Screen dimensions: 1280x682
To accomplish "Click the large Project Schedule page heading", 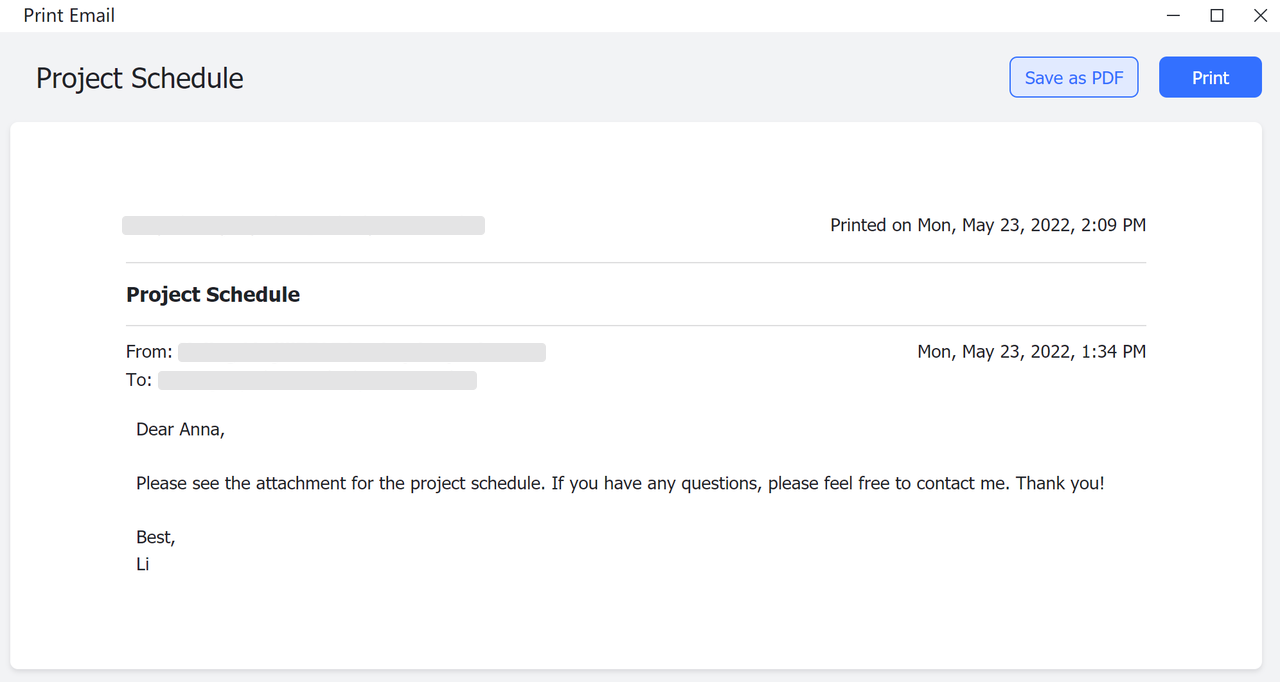I will [140, 79].
